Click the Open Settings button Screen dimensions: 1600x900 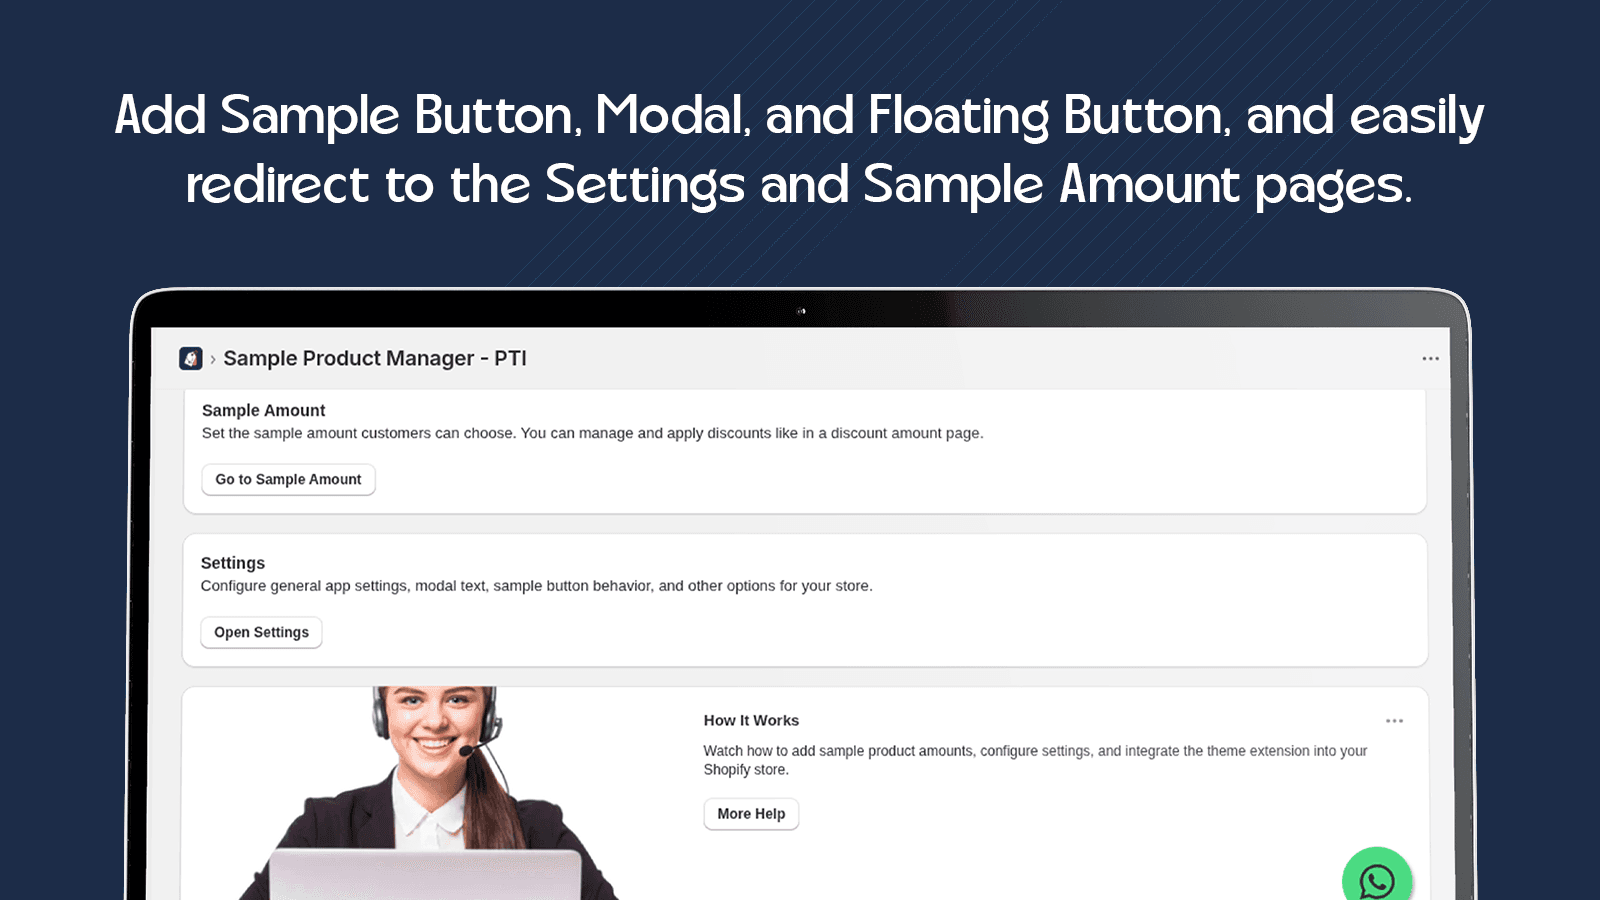[x=261, y=632]
